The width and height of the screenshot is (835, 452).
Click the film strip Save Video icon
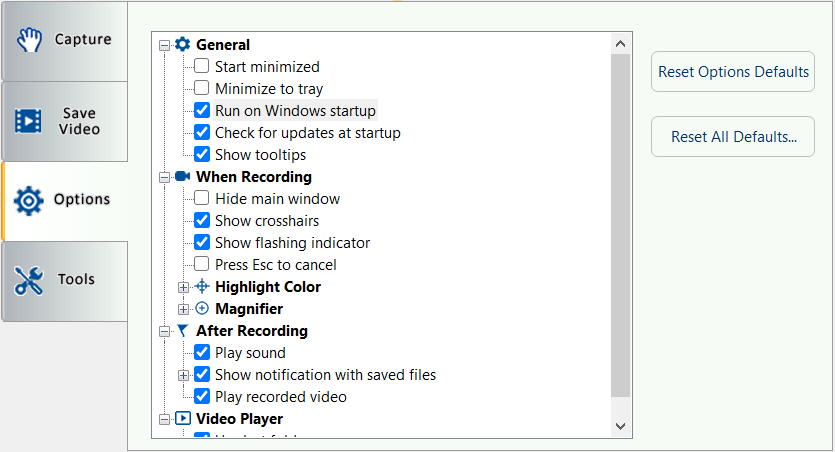click(28, 121)
